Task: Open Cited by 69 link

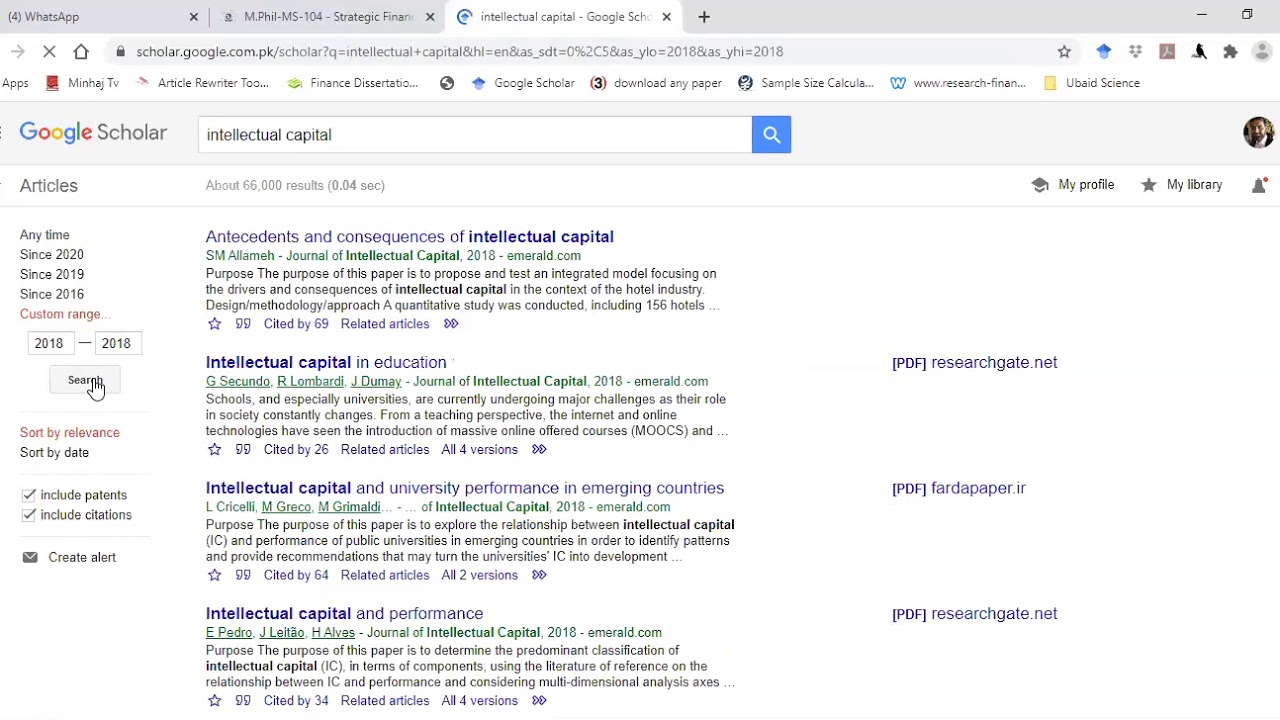Action: (296, 324)
